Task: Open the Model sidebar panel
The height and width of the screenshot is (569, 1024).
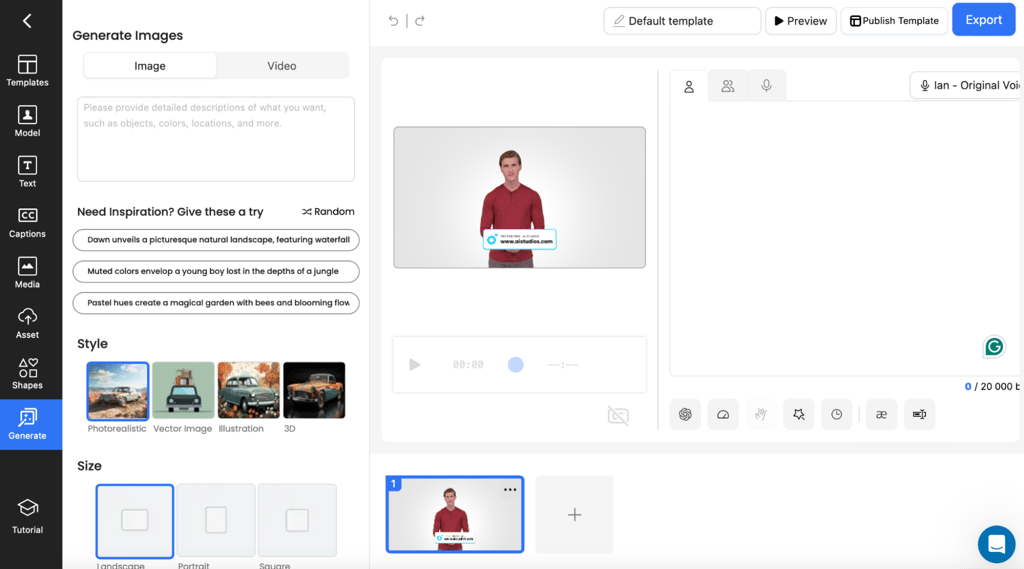Action: (27, 121)
